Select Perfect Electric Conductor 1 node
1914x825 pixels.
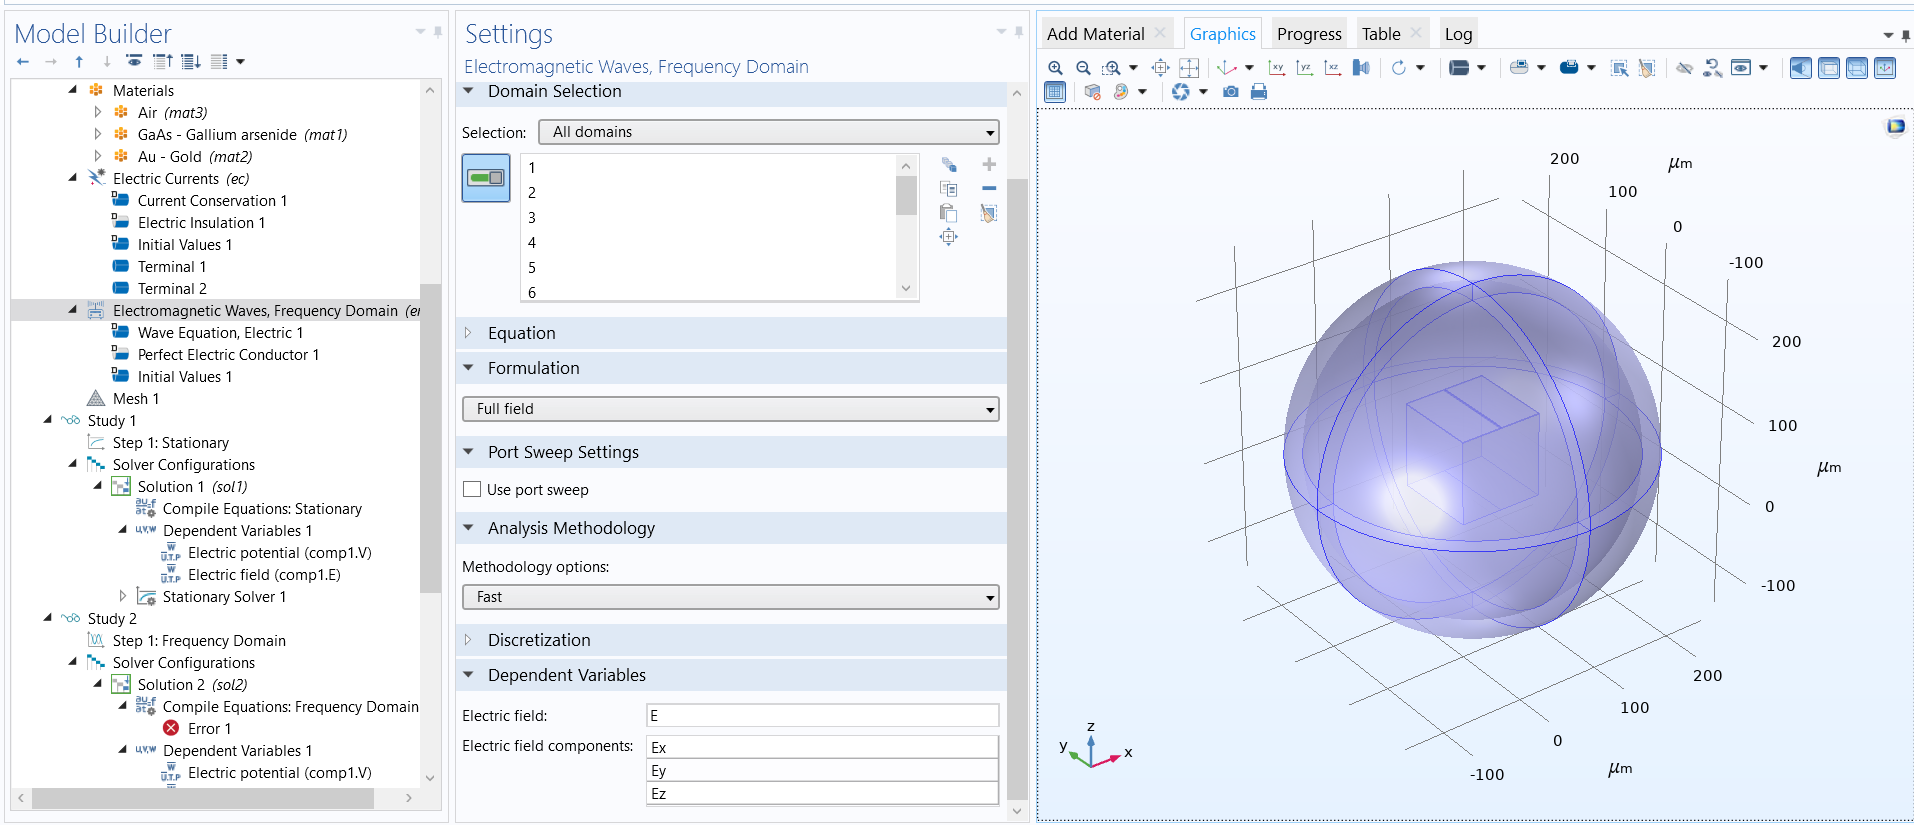(228, 355)
